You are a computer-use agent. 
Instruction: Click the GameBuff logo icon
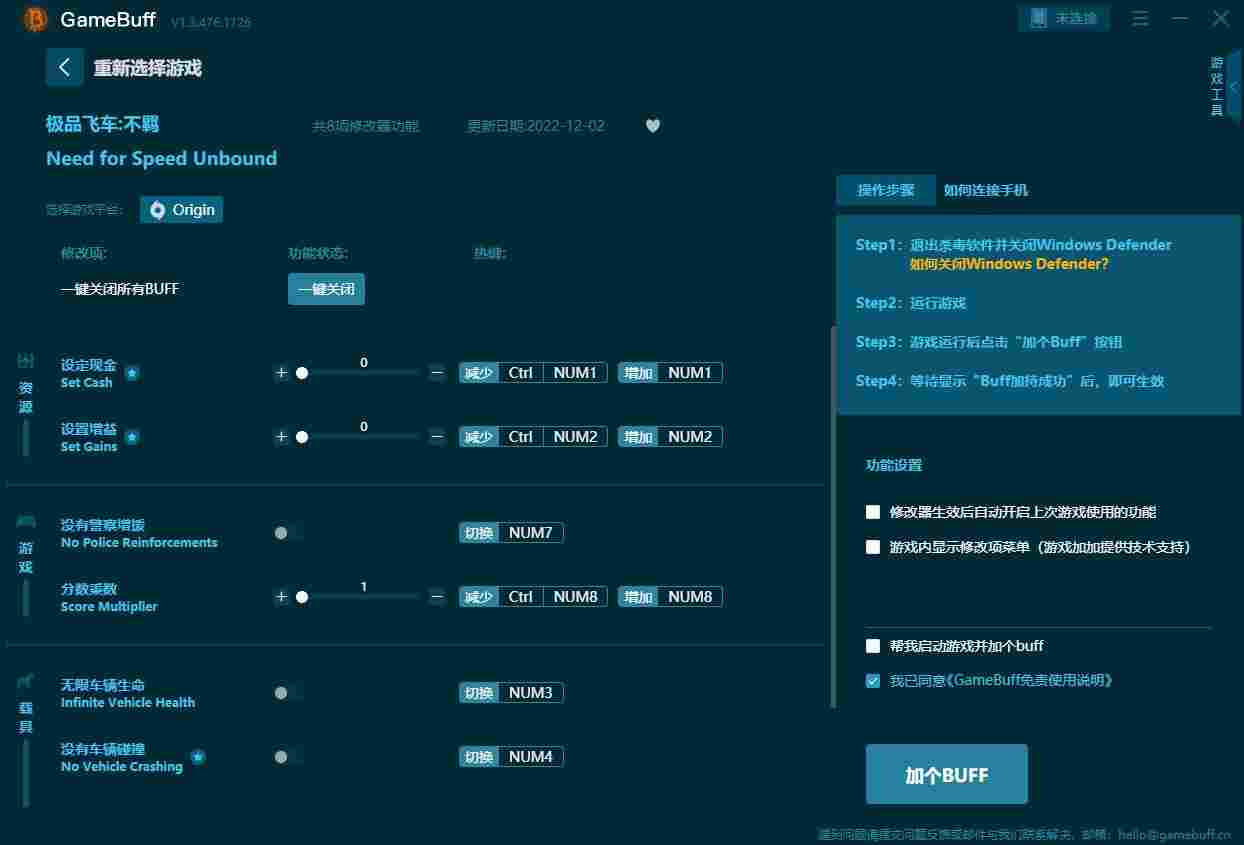tap(35, 20)
